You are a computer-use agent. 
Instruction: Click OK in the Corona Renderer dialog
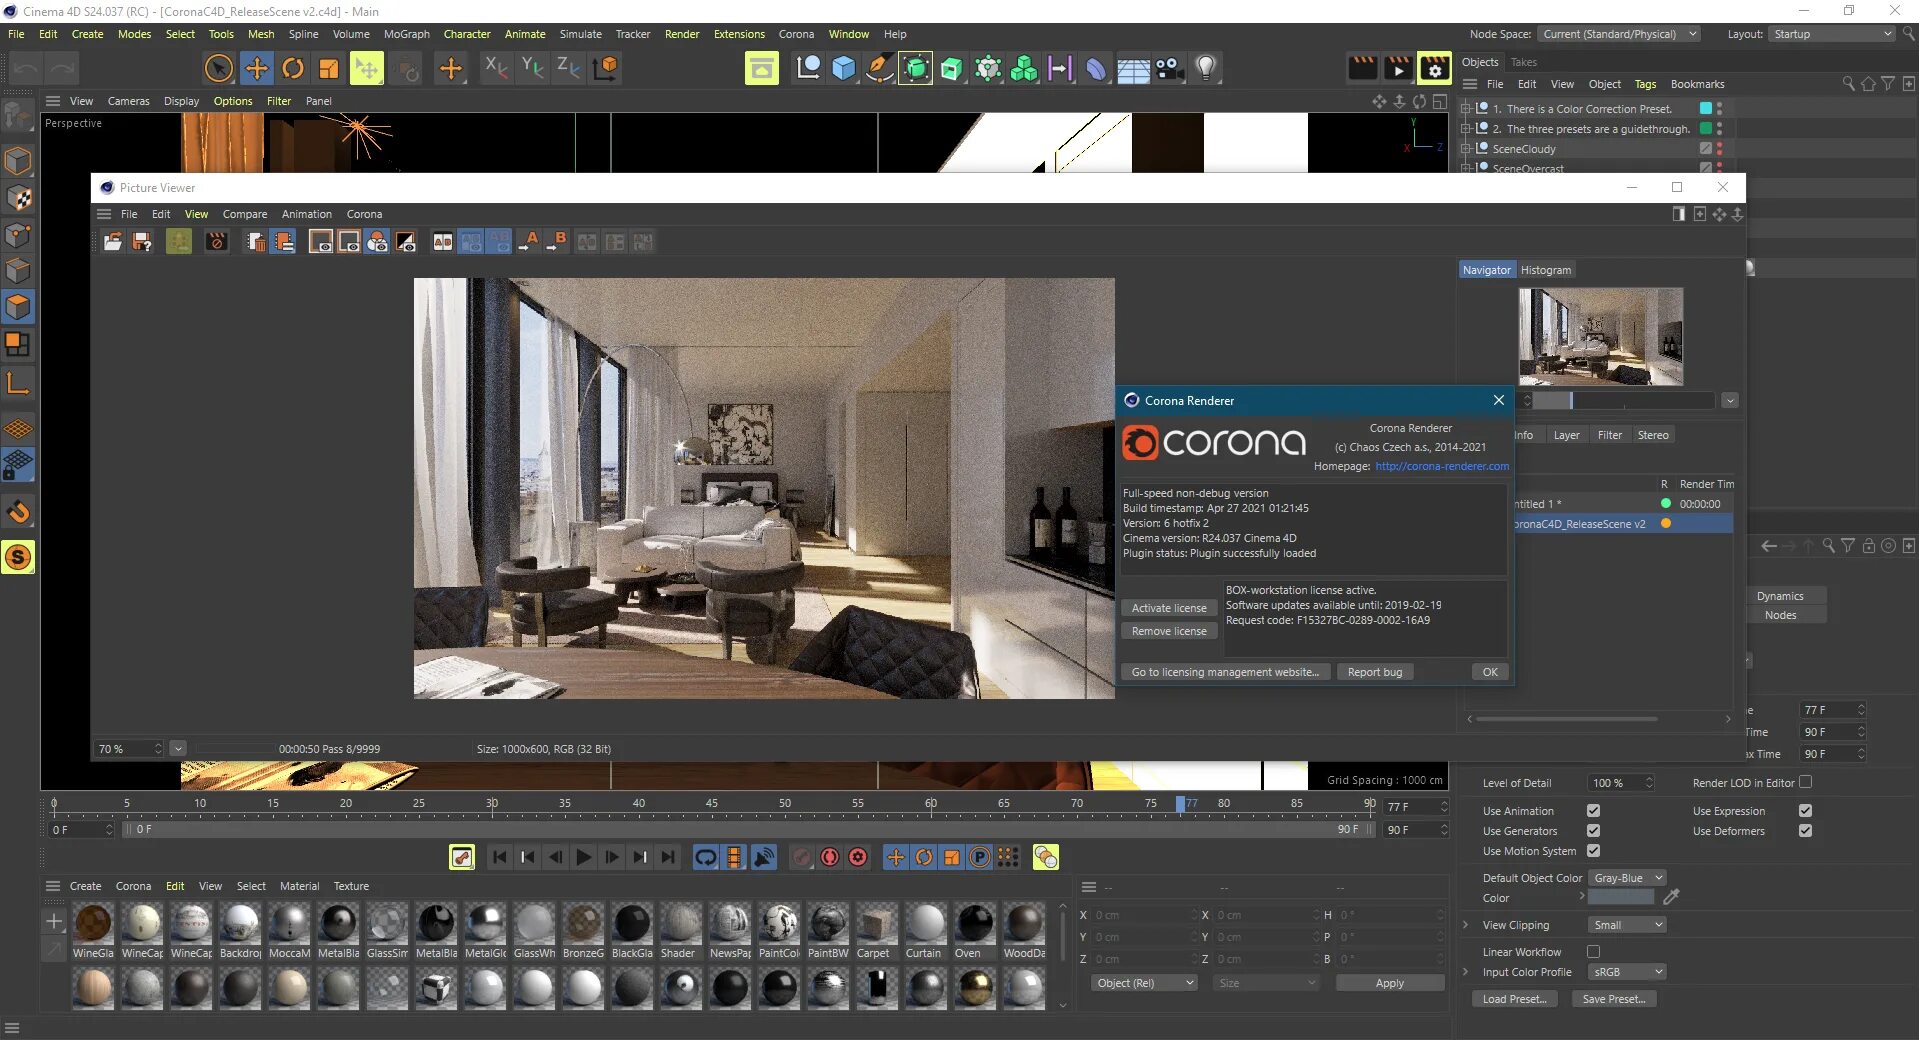pos(1489,671)
